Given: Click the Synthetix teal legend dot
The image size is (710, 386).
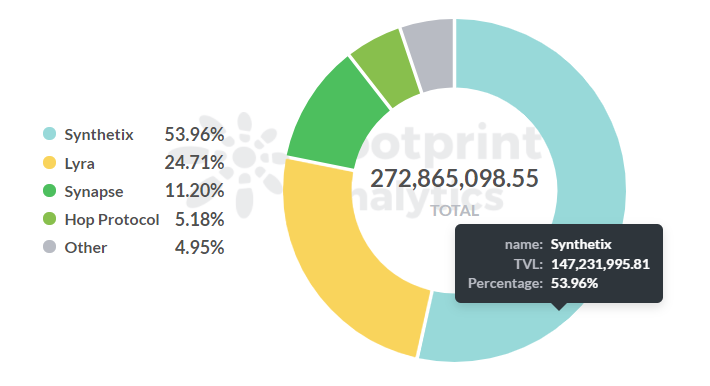Looking at the screenshot, I should pos(49,134).
